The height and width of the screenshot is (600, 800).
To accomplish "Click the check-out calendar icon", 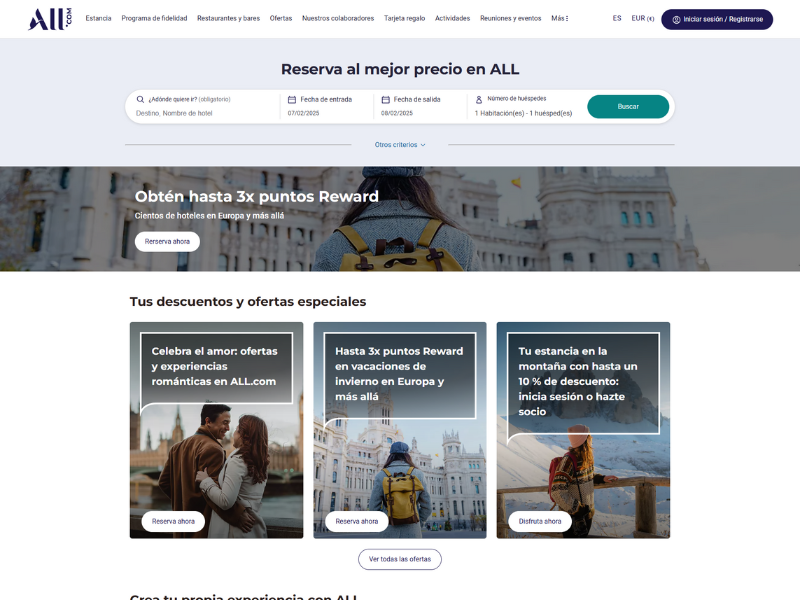I will pos(386,99).
